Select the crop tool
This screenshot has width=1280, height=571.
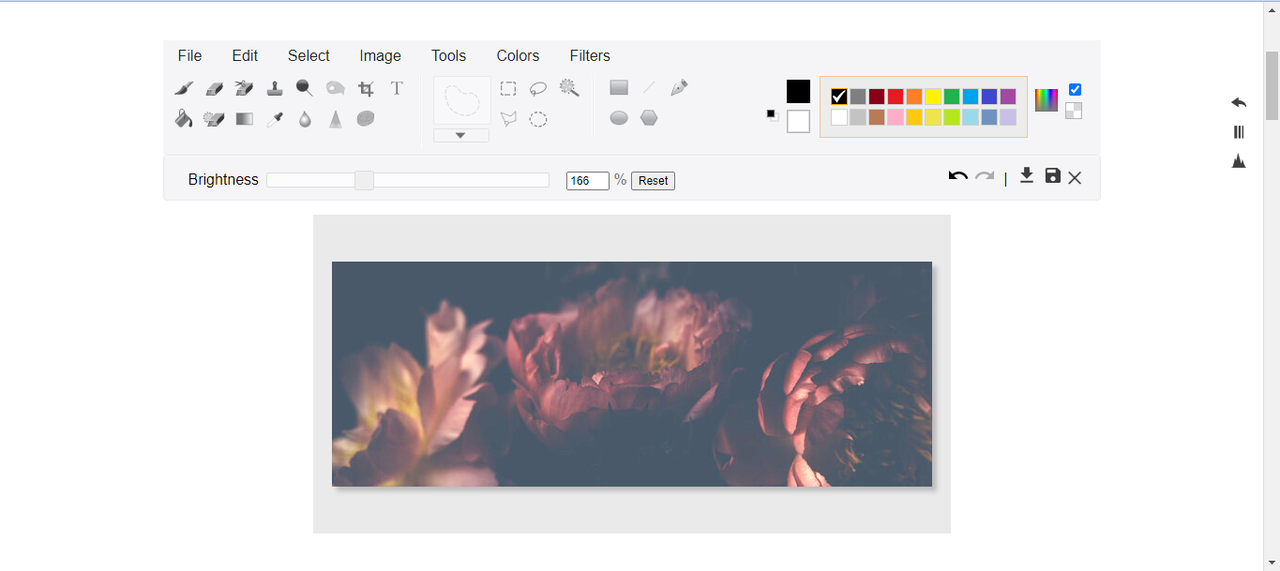(366, 88)
